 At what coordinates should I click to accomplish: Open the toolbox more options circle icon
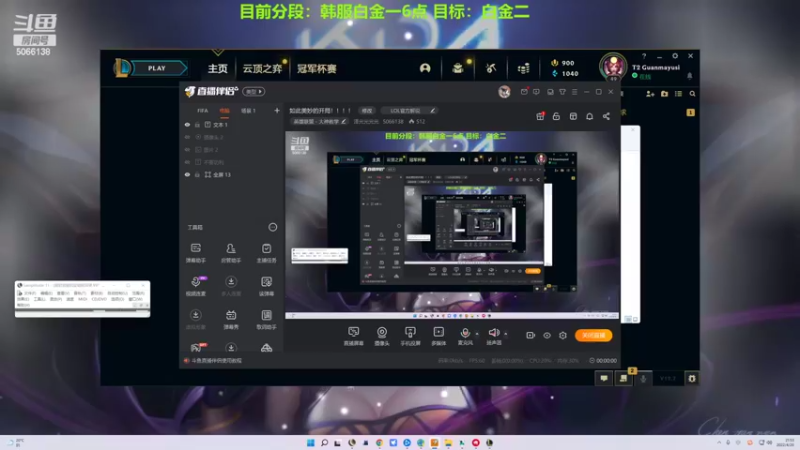click(x=273, y=227)
